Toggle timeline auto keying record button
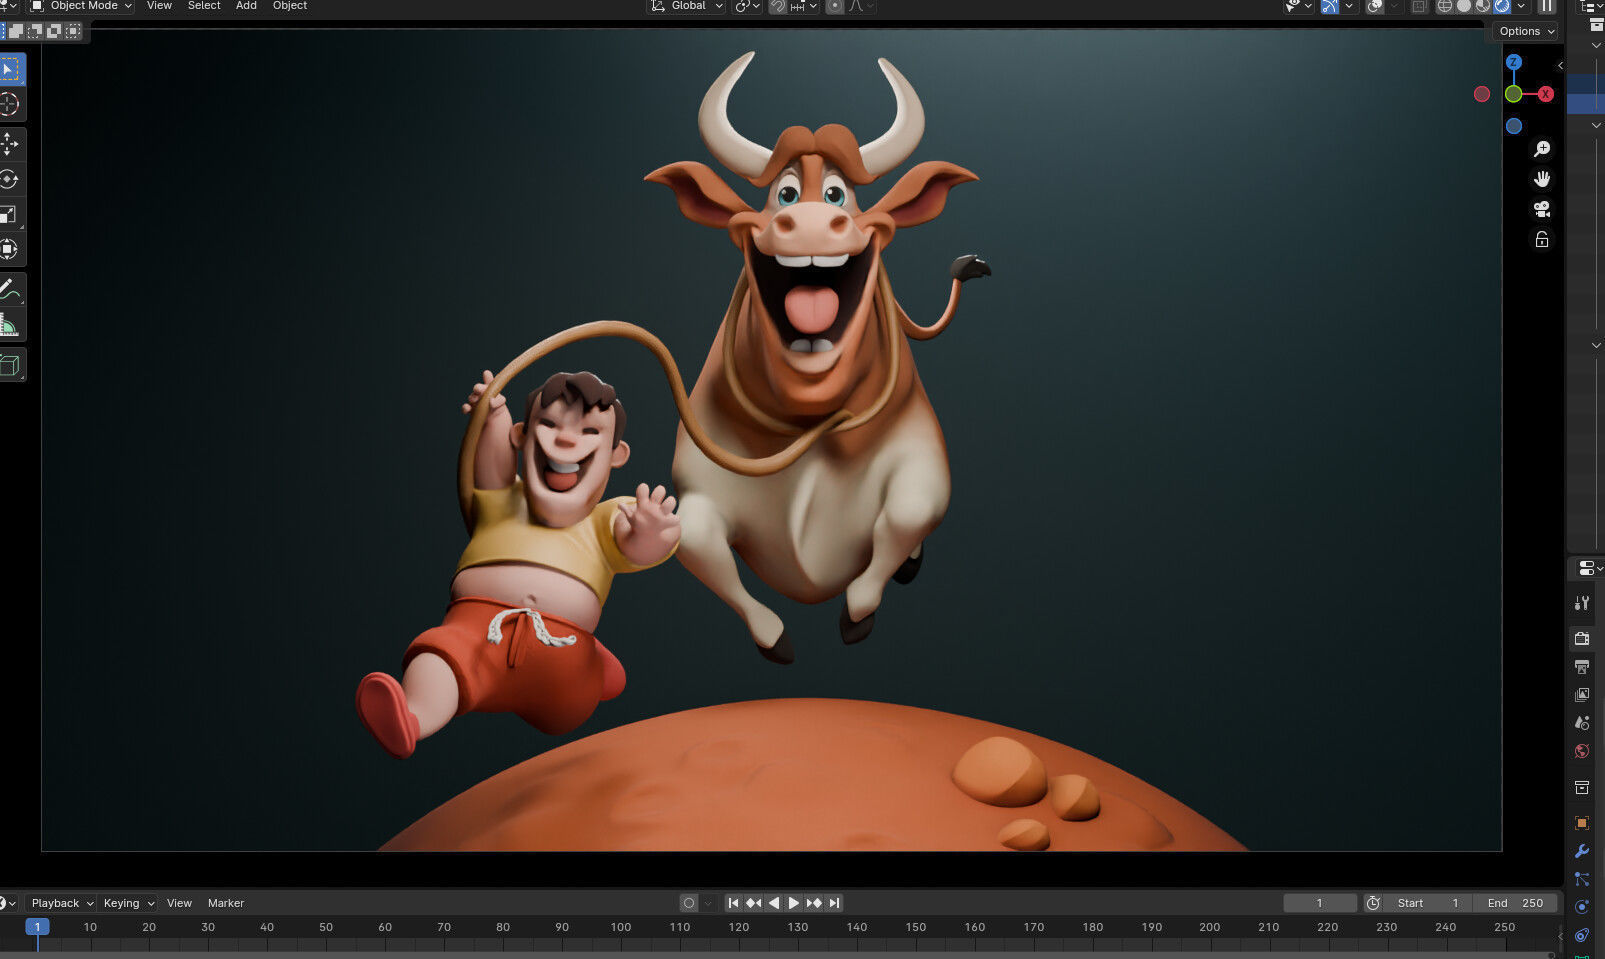 pos(689,903)
